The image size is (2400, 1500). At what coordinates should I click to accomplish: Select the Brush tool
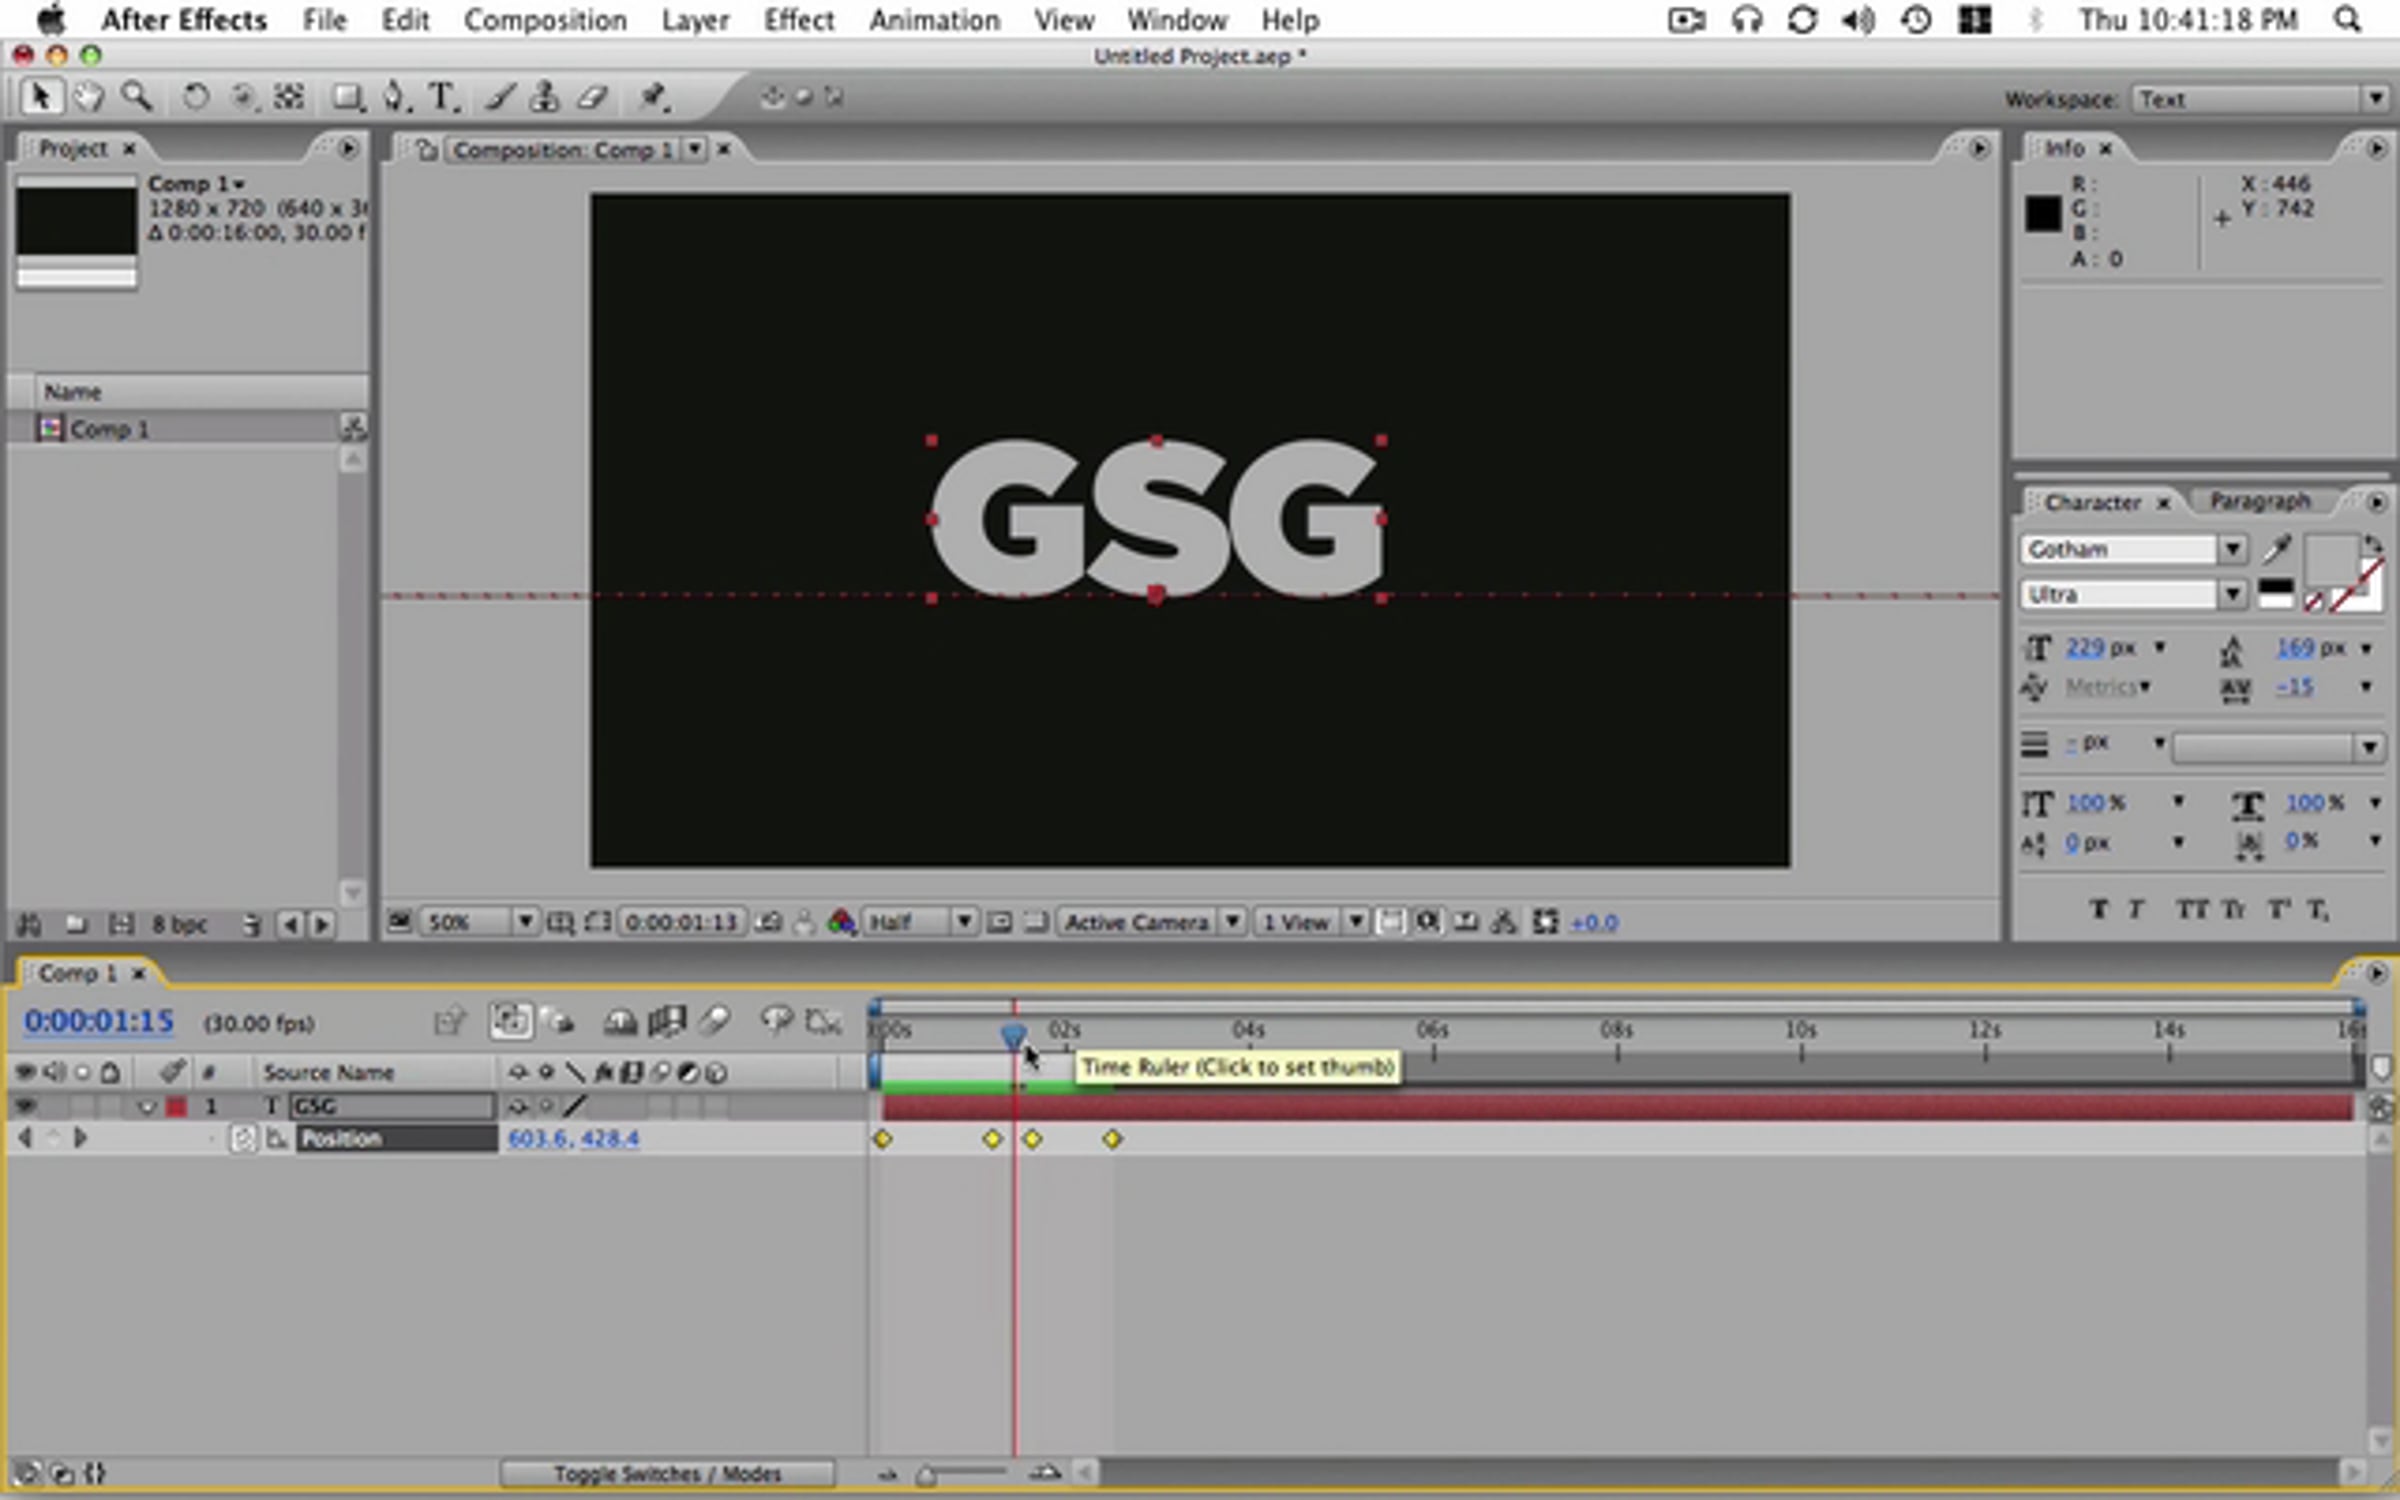500,97
